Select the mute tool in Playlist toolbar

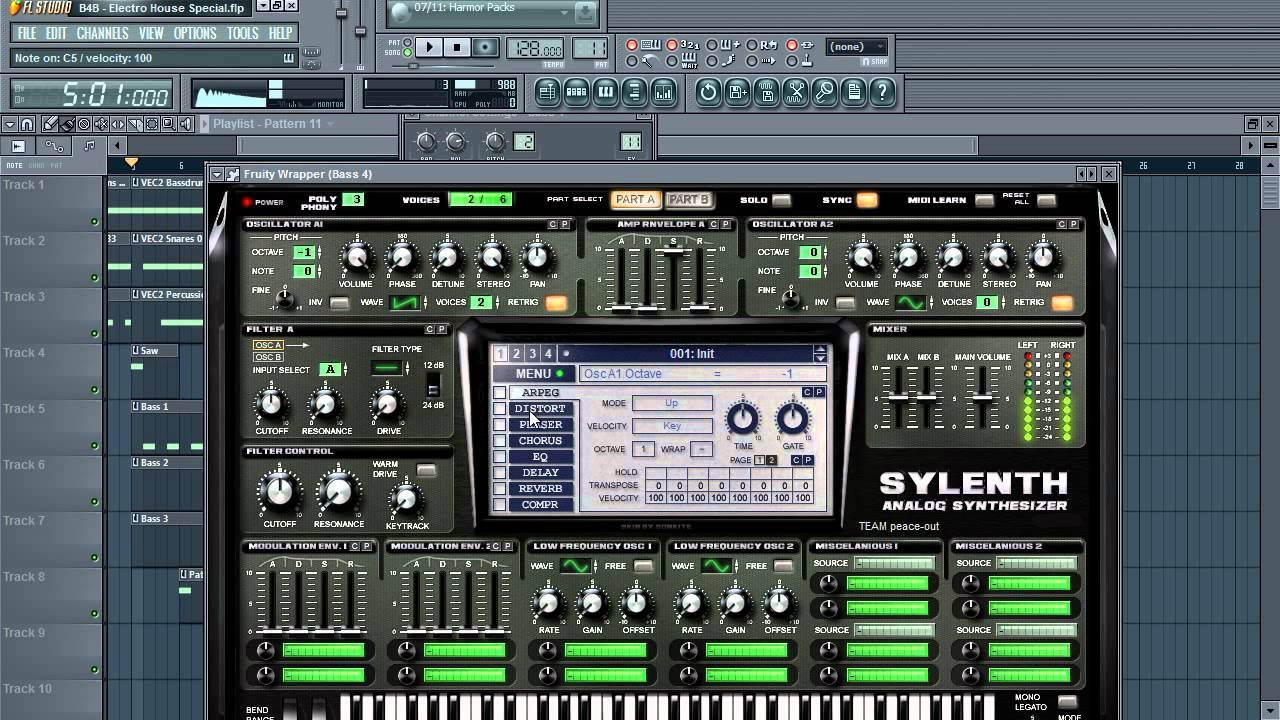101,124
